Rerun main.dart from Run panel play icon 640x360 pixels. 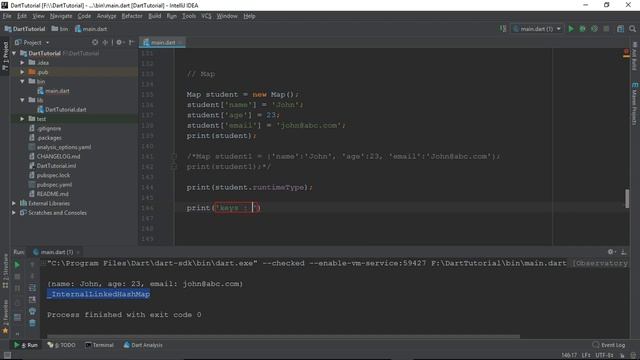[17, 265]
